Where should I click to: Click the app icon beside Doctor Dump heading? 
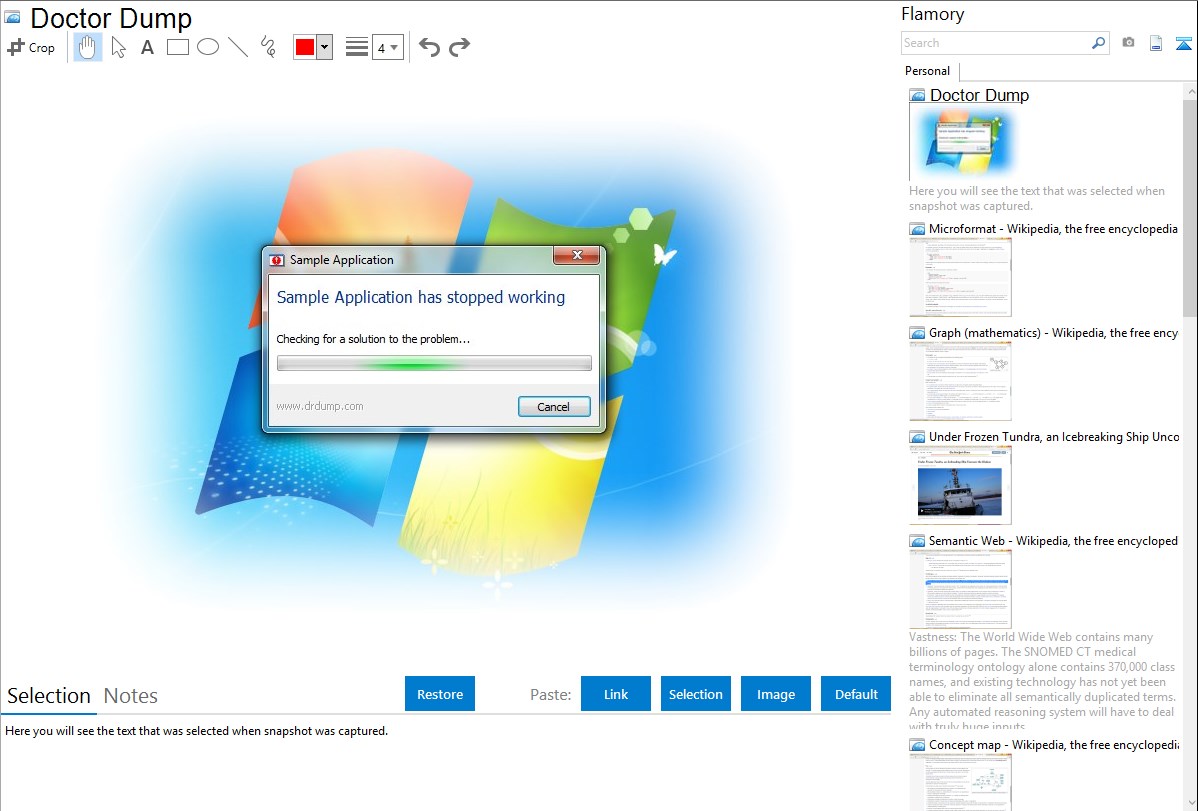click(12, 17)
